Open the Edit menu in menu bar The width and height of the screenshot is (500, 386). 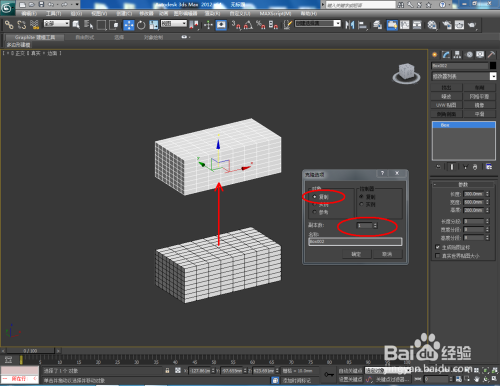[x=29, y=14]
